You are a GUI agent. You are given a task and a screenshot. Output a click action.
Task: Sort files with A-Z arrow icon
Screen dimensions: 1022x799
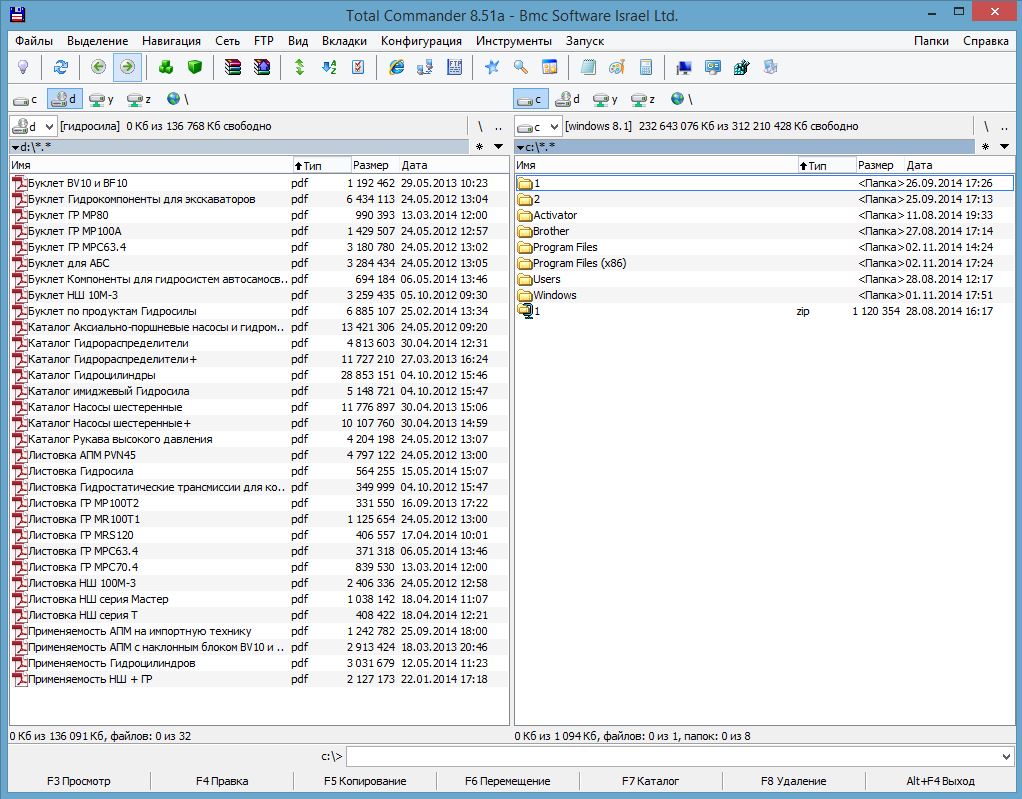(x=329, y=67)
